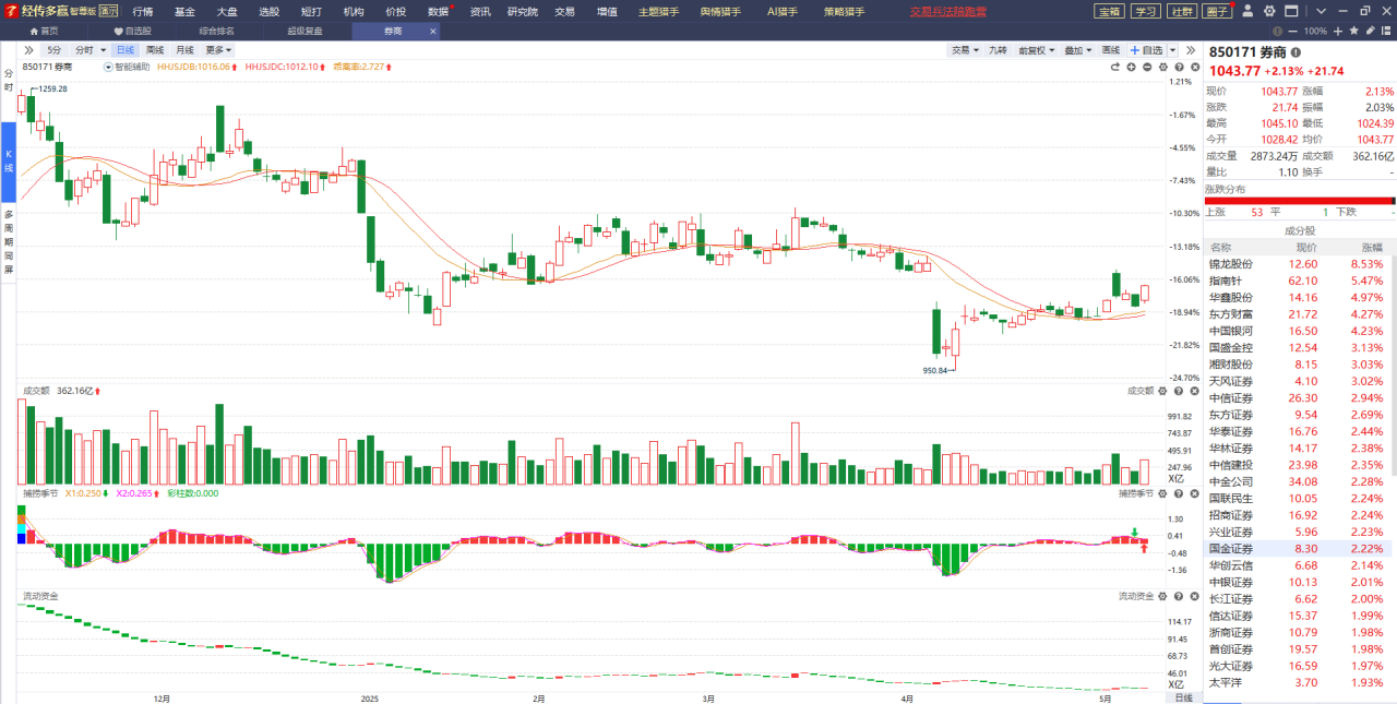Close the 券商 tab
The height and width of the screenshot is (704, 1397).
[433, 31]
